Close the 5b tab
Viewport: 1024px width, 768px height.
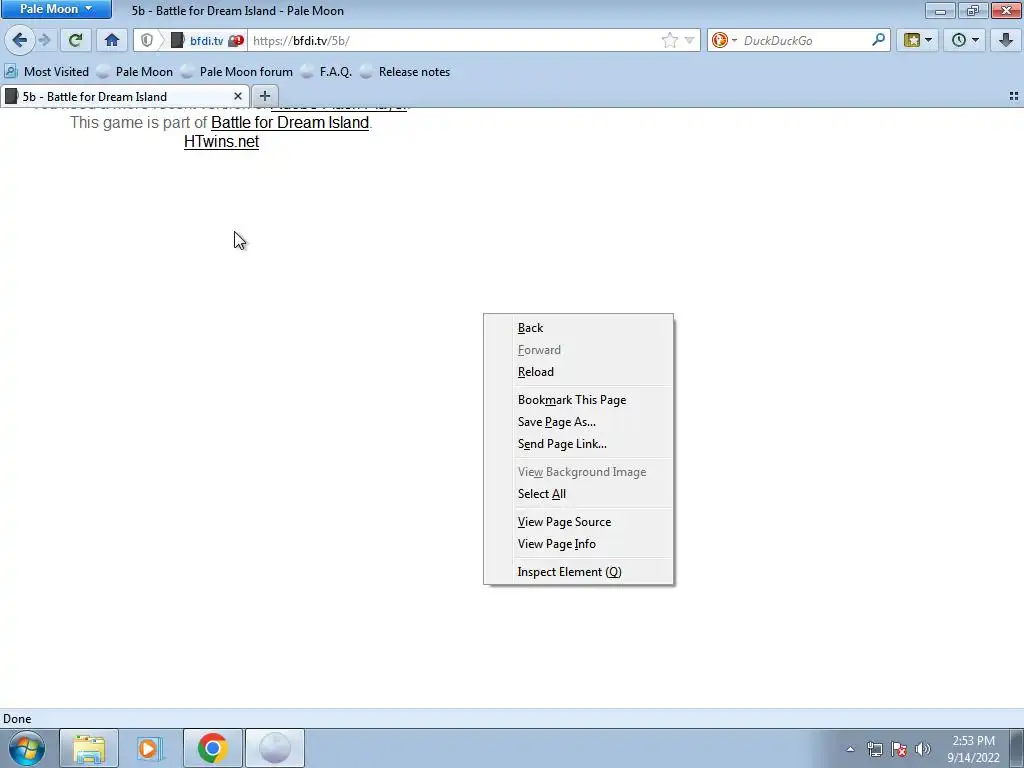tap(238, 97)
